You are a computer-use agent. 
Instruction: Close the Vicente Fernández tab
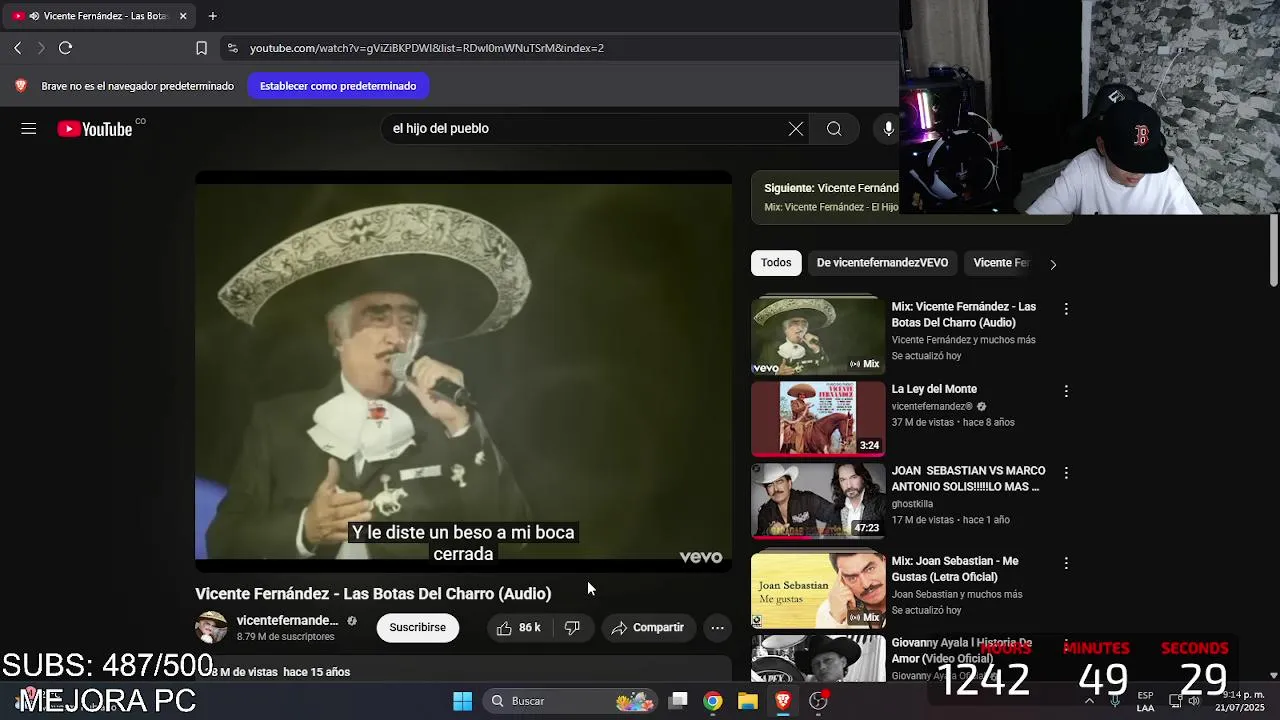183,16
